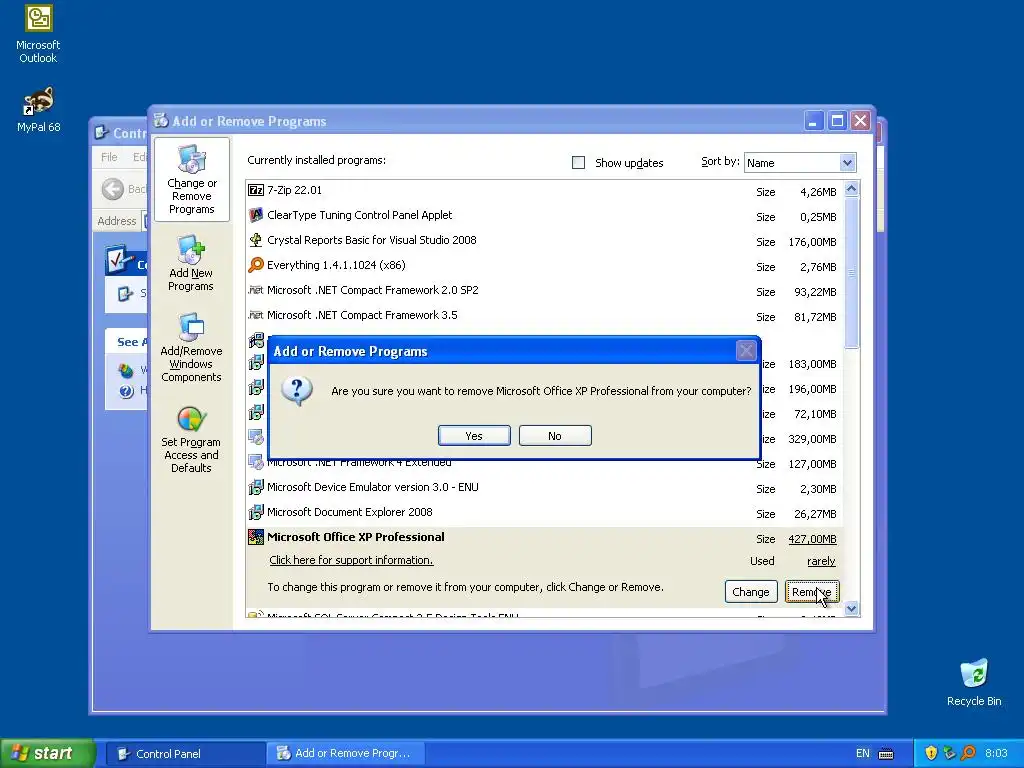The height and width of the screenshot is (768, 1024).
Task: Click the Remove button for Office XP
Action: [812, 592]
